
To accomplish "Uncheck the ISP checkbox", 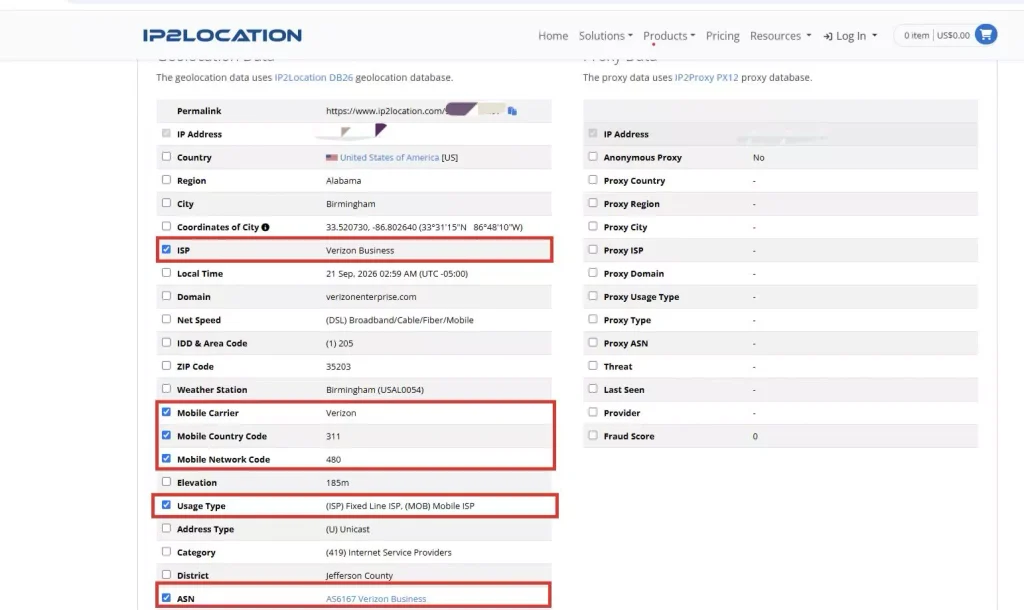I will pyautogui.click(x=167, y=249).
